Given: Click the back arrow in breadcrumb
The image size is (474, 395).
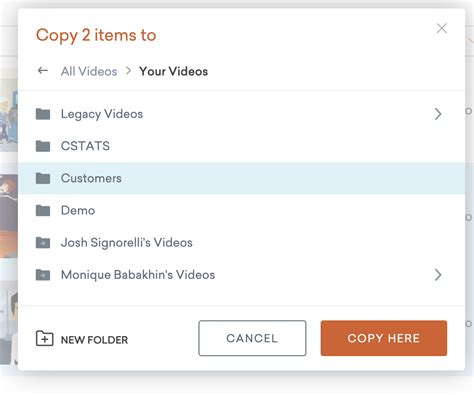Looking at the screenshot, I should [x=43, y=70].
